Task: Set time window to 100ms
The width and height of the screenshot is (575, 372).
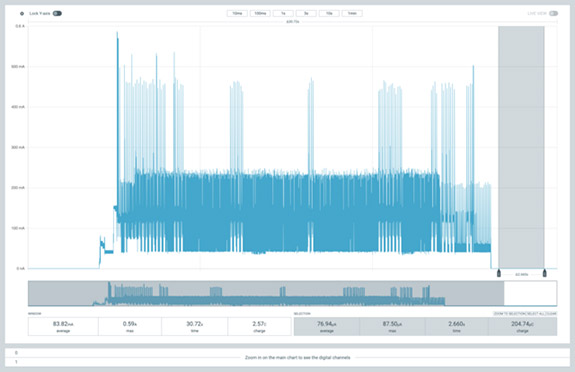Action: (x=260, y=13)
